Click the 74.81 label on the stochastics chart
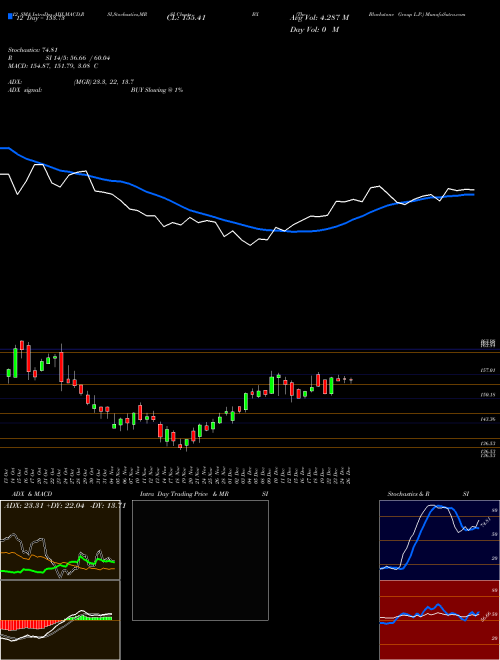This screenshot has width=500, height=660. [484, 523]
